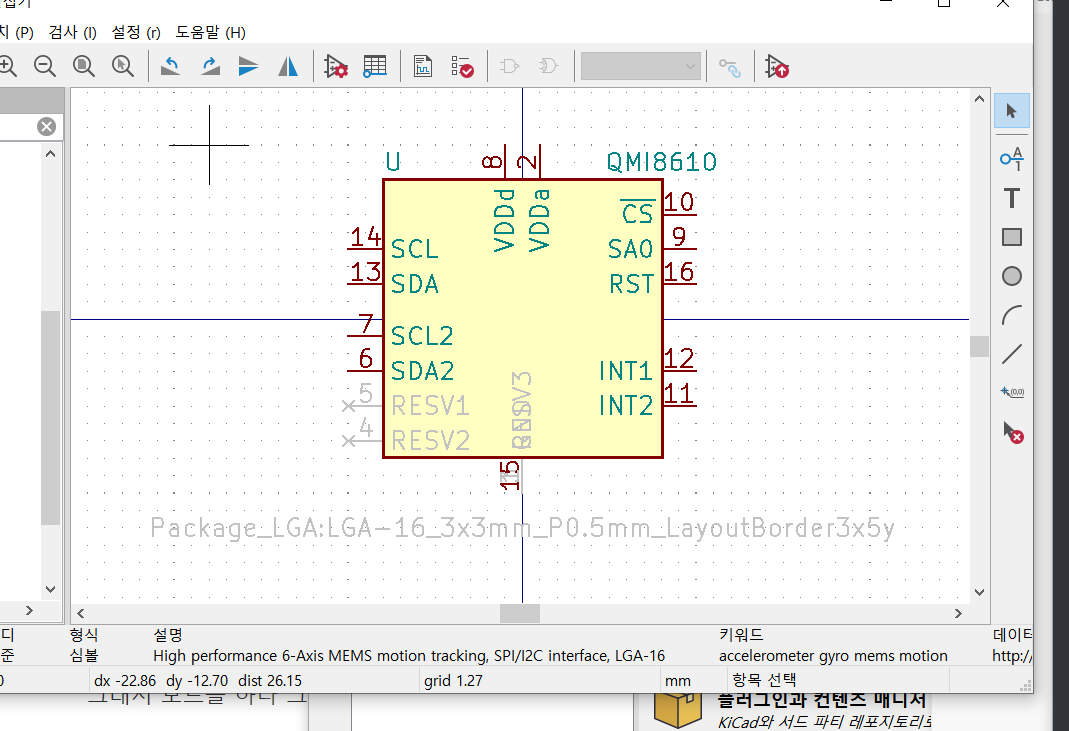Run the symbol checker tool

(462, 66)
